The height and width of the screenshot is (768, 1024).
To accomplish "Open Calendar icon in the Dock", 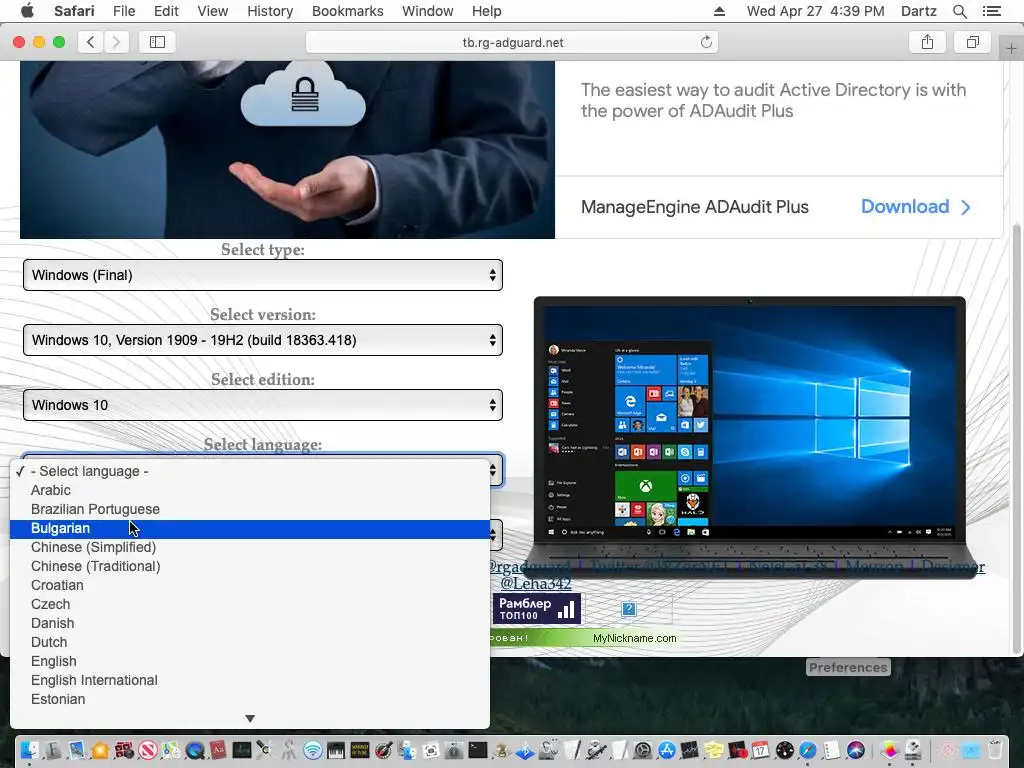I will [x=760, y=750].
